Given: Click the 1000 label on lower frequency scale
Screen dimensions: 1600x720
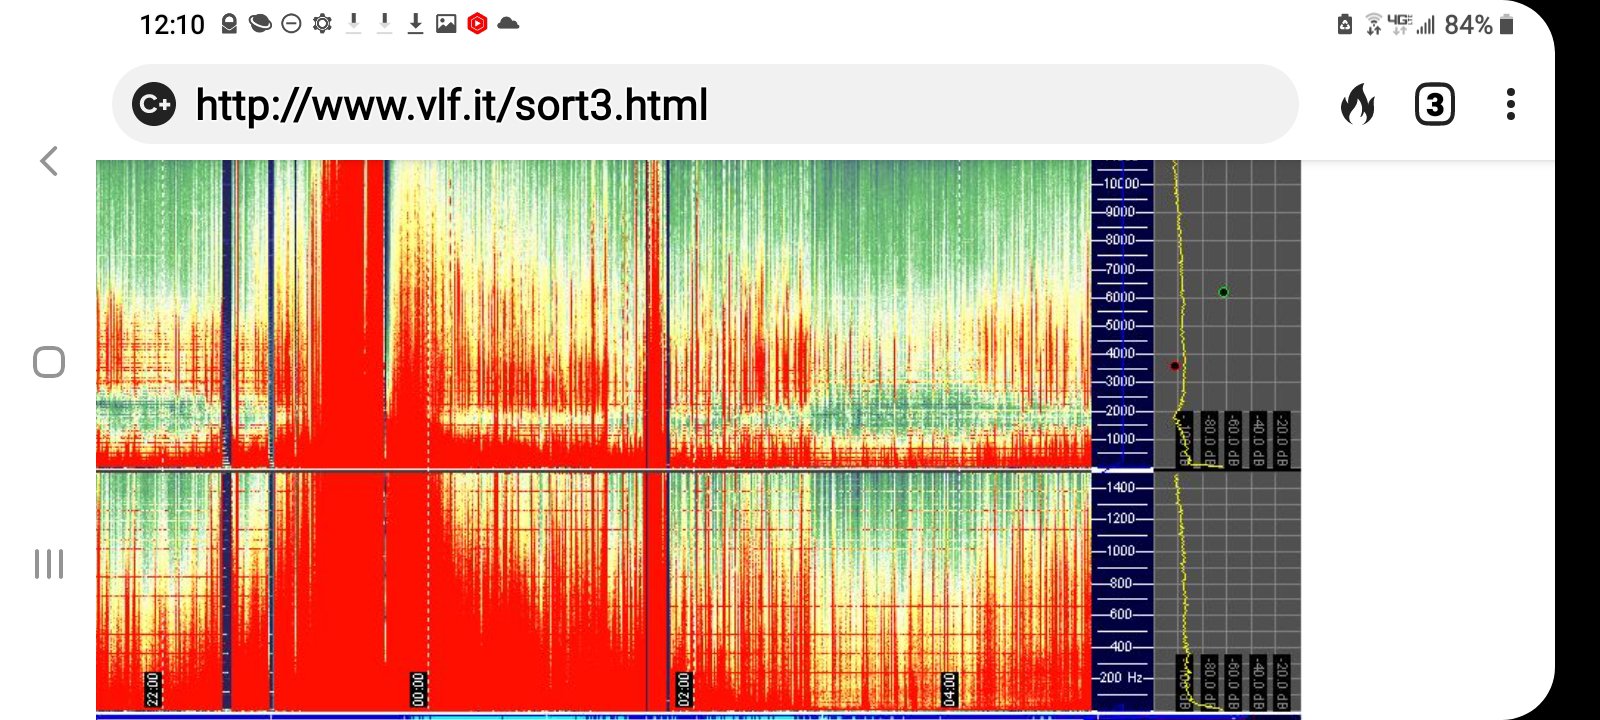Looking at the screenshot, I should pos(1120,551).
